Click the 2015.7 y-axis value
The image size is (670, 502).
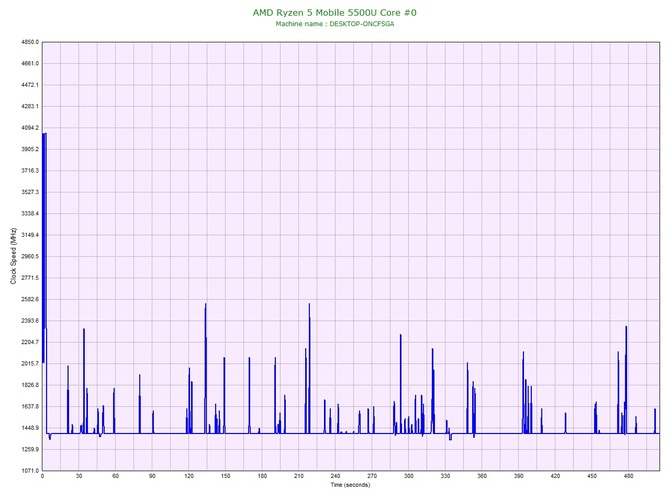(x=29, y=364)
